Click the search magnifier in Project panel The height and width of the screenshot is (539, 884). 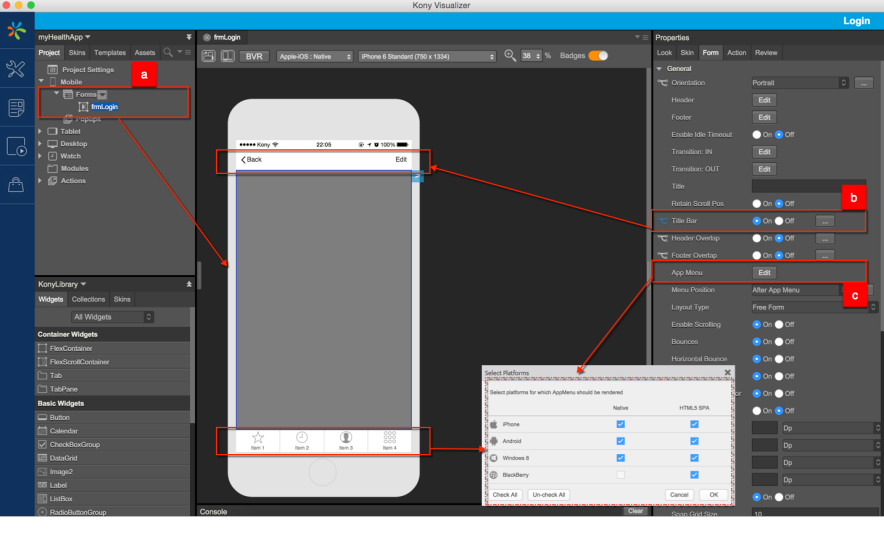[x=167, y=52]
